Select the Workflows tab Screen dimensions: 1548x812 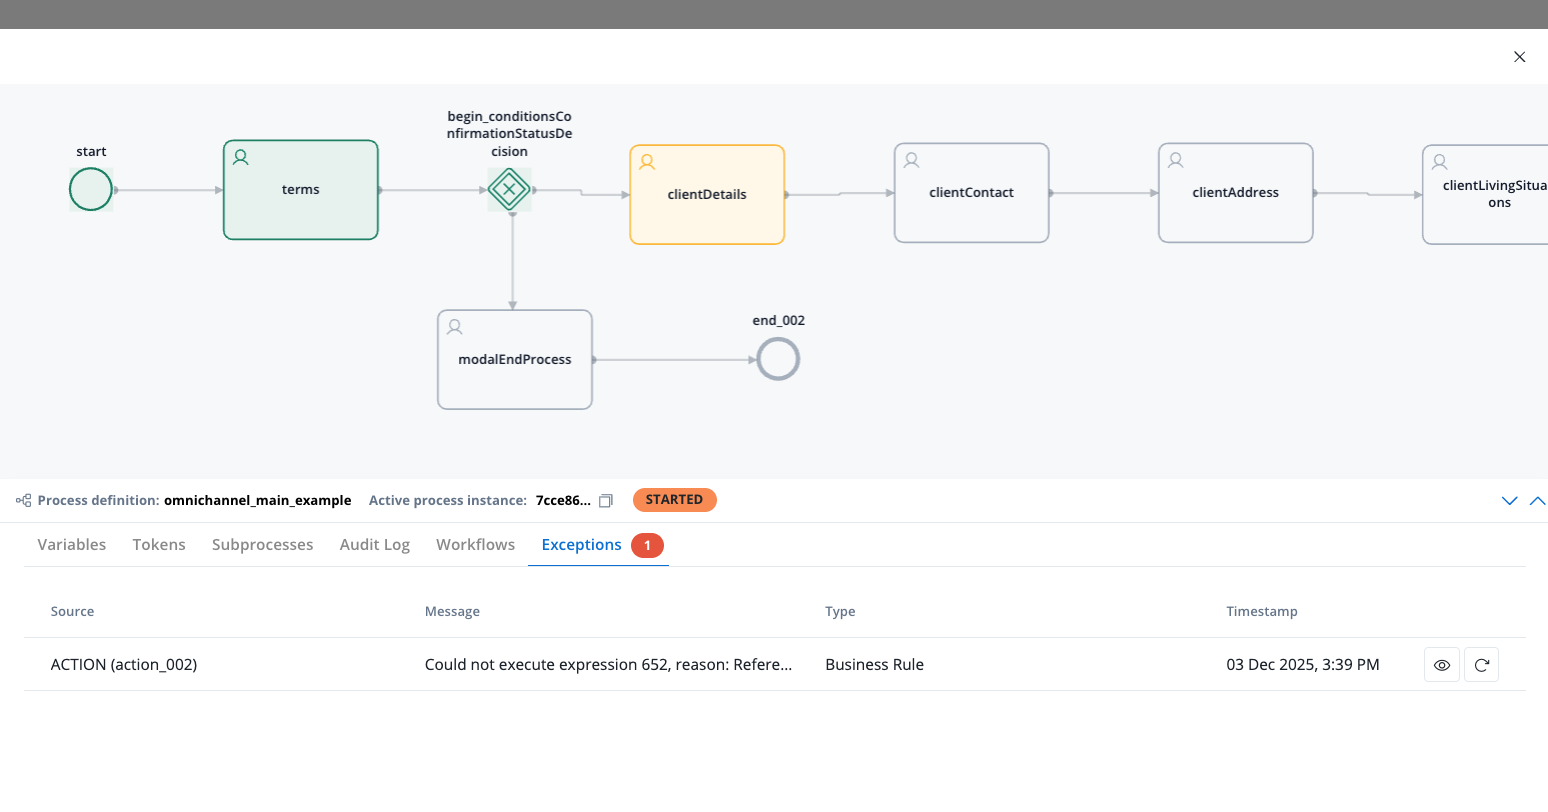[x=475, y=545]
